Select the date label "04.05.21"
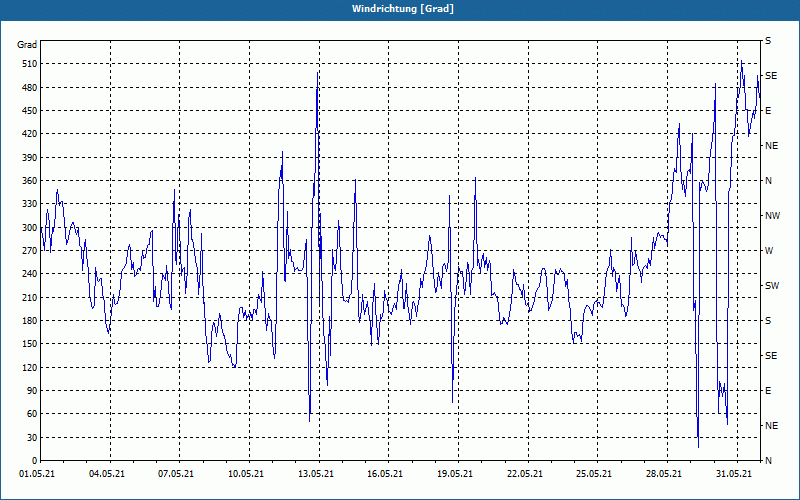Viewport: 800px width, 500px height. point(107,474)
